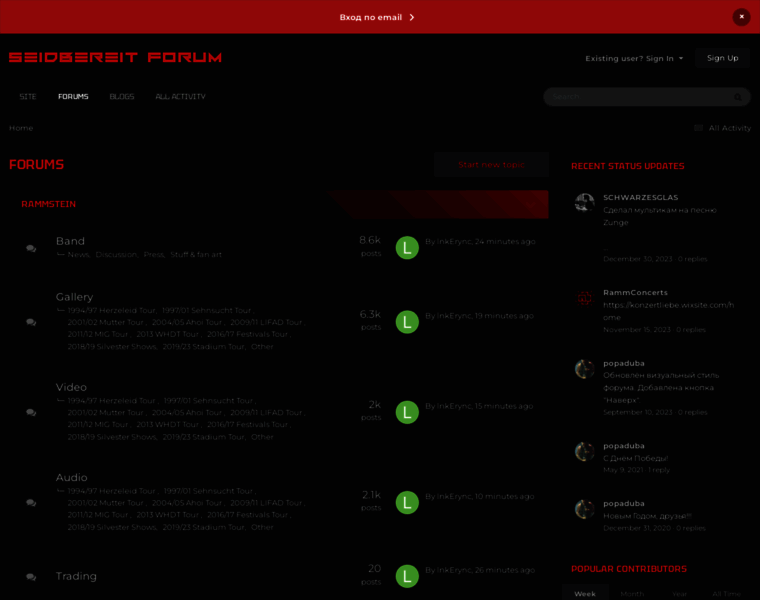Select the Week contributors tab

click(x=585, y=594)
